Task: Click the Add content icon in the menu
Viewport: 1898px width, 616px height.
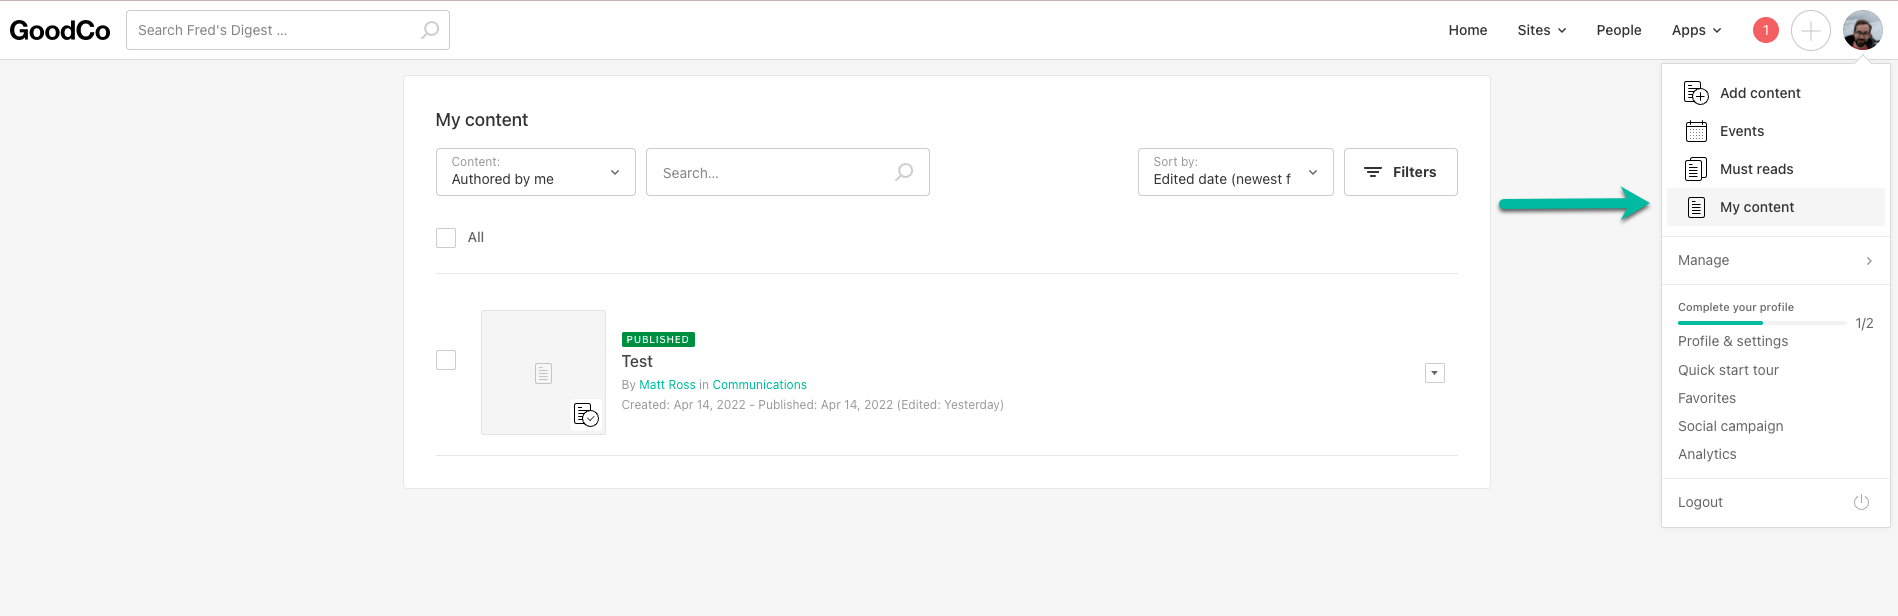Action: (1696, 93)
